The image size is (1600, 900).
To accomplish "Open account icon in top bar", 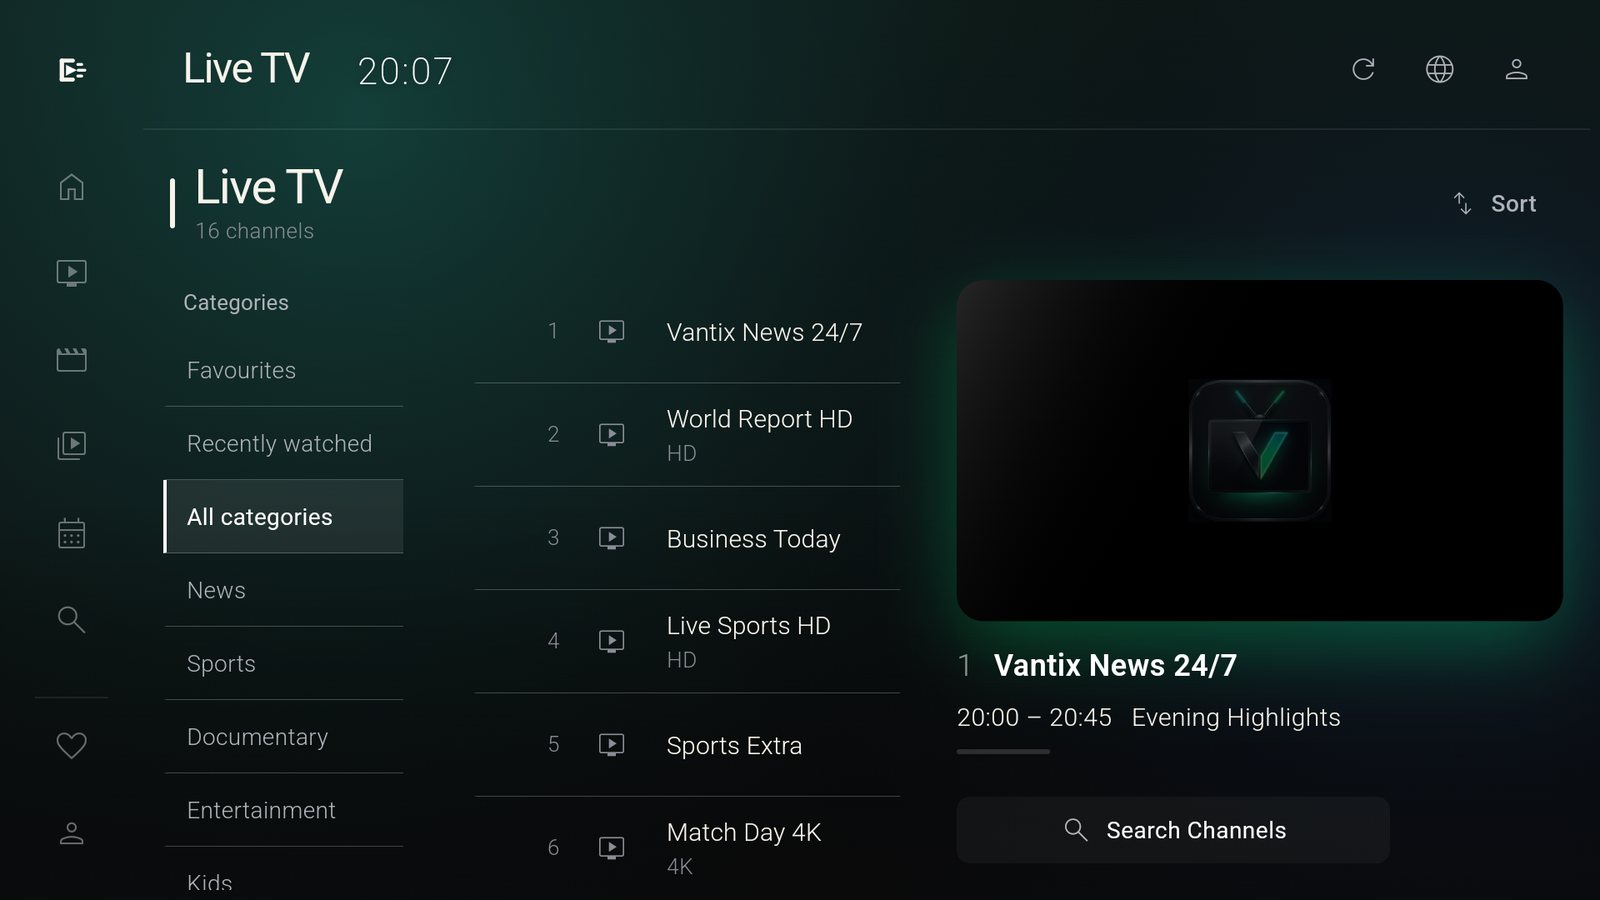I will (x=1516, y=69).
